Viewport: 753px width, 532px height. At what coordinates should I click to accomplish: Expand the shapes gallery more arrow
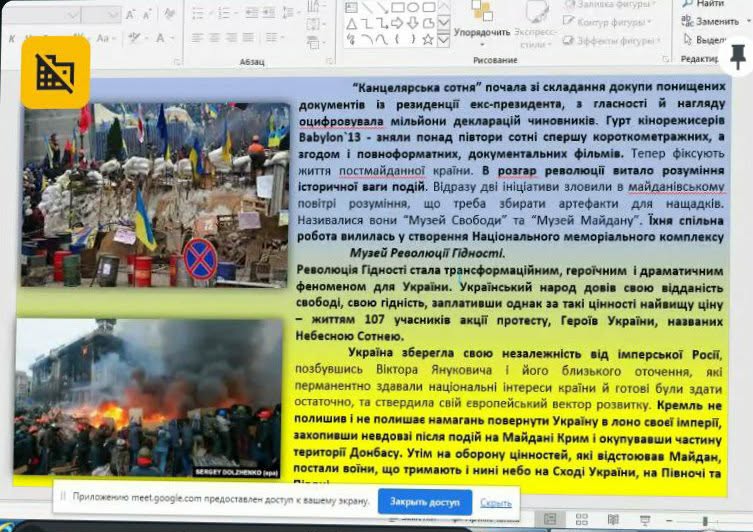point(444,40)
